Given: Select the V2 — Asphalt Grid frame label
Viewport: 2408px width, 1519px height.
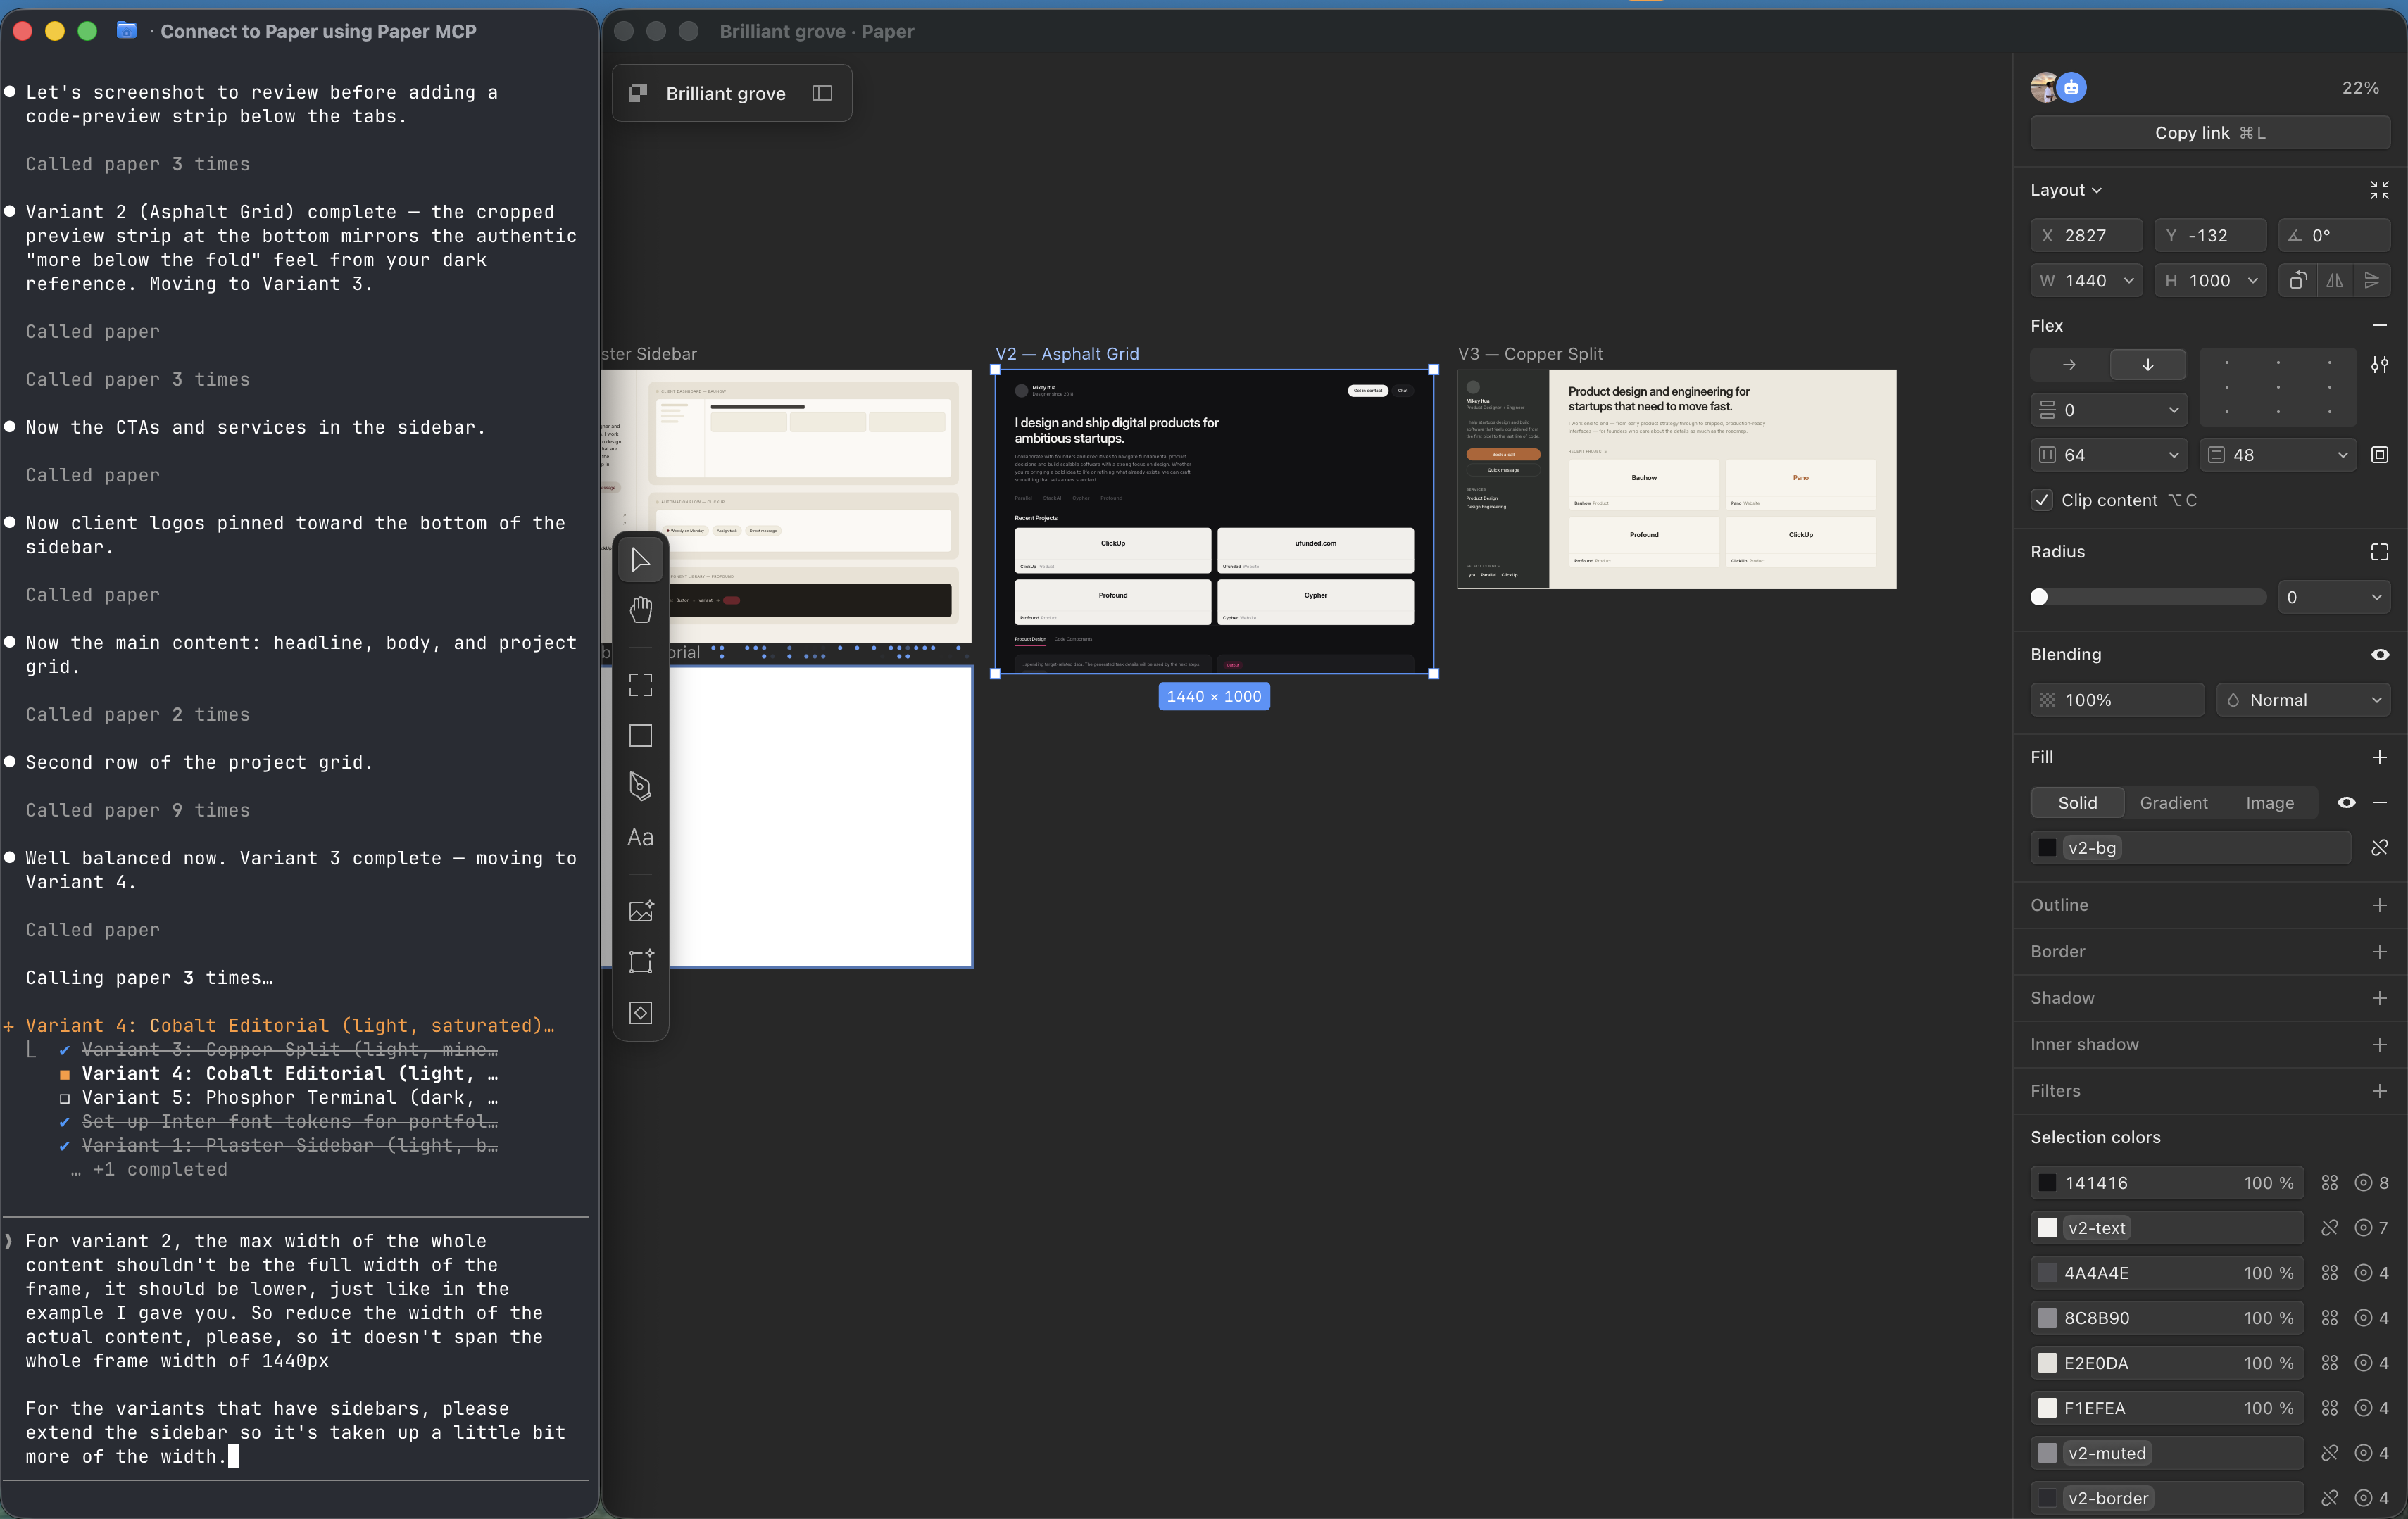Looking at the screenshot, I should 1067,354.
